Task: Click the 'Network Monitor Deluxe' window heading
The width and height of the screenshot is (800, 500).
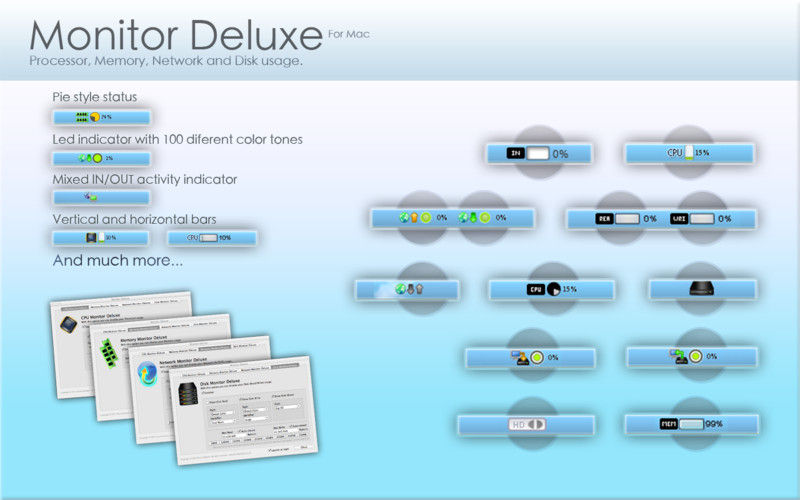Action: tap(182, 360)
